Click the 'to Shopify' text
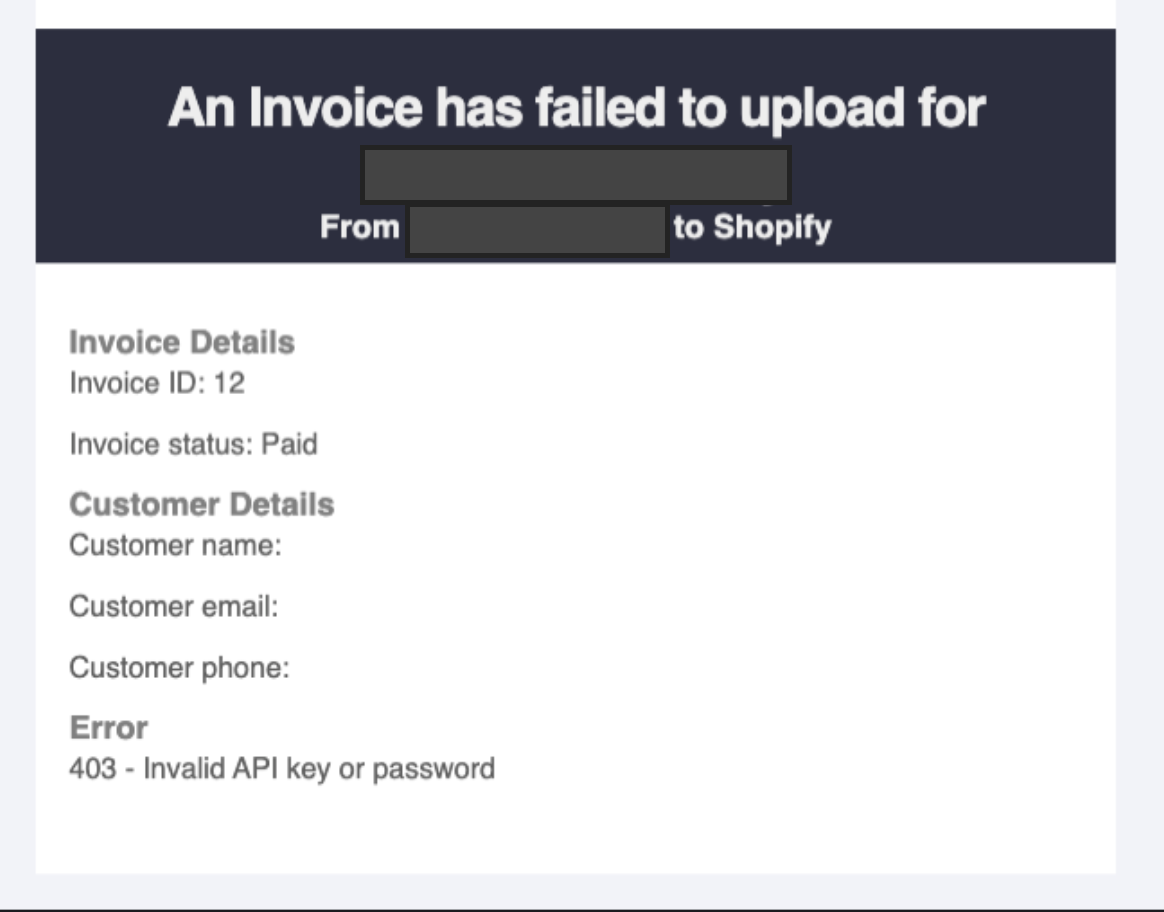The width and height of the screenshot is (1164, 912). point(752,227)
